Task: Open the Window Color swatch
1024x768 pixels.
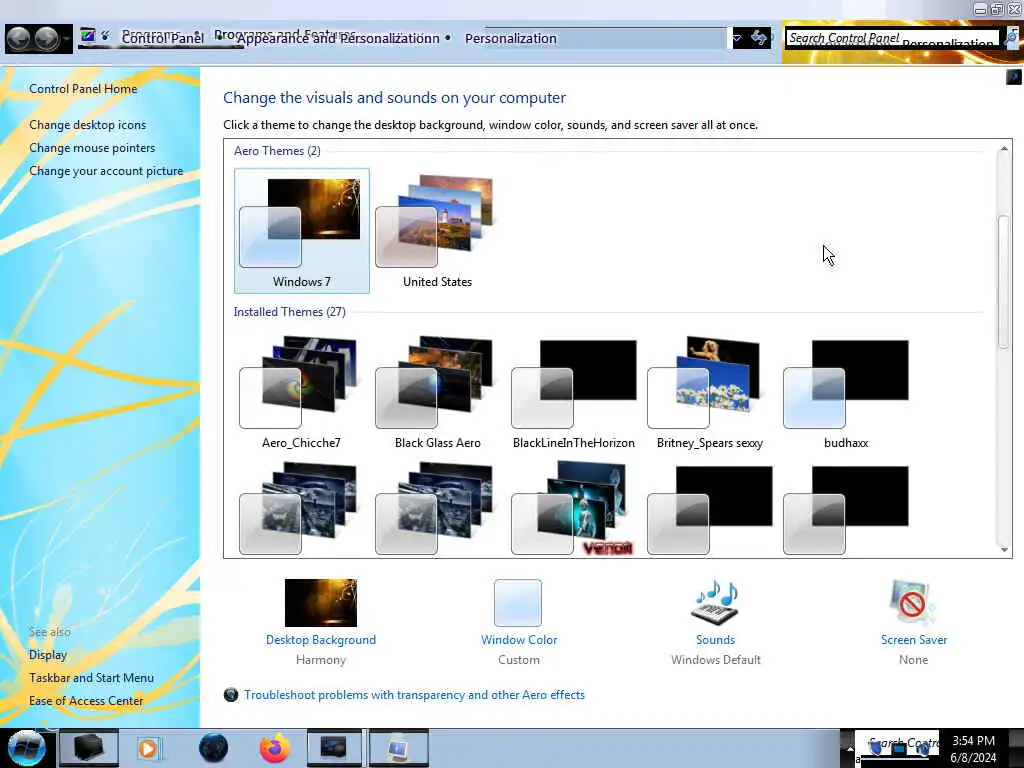Action: click(x=519, y=603)
